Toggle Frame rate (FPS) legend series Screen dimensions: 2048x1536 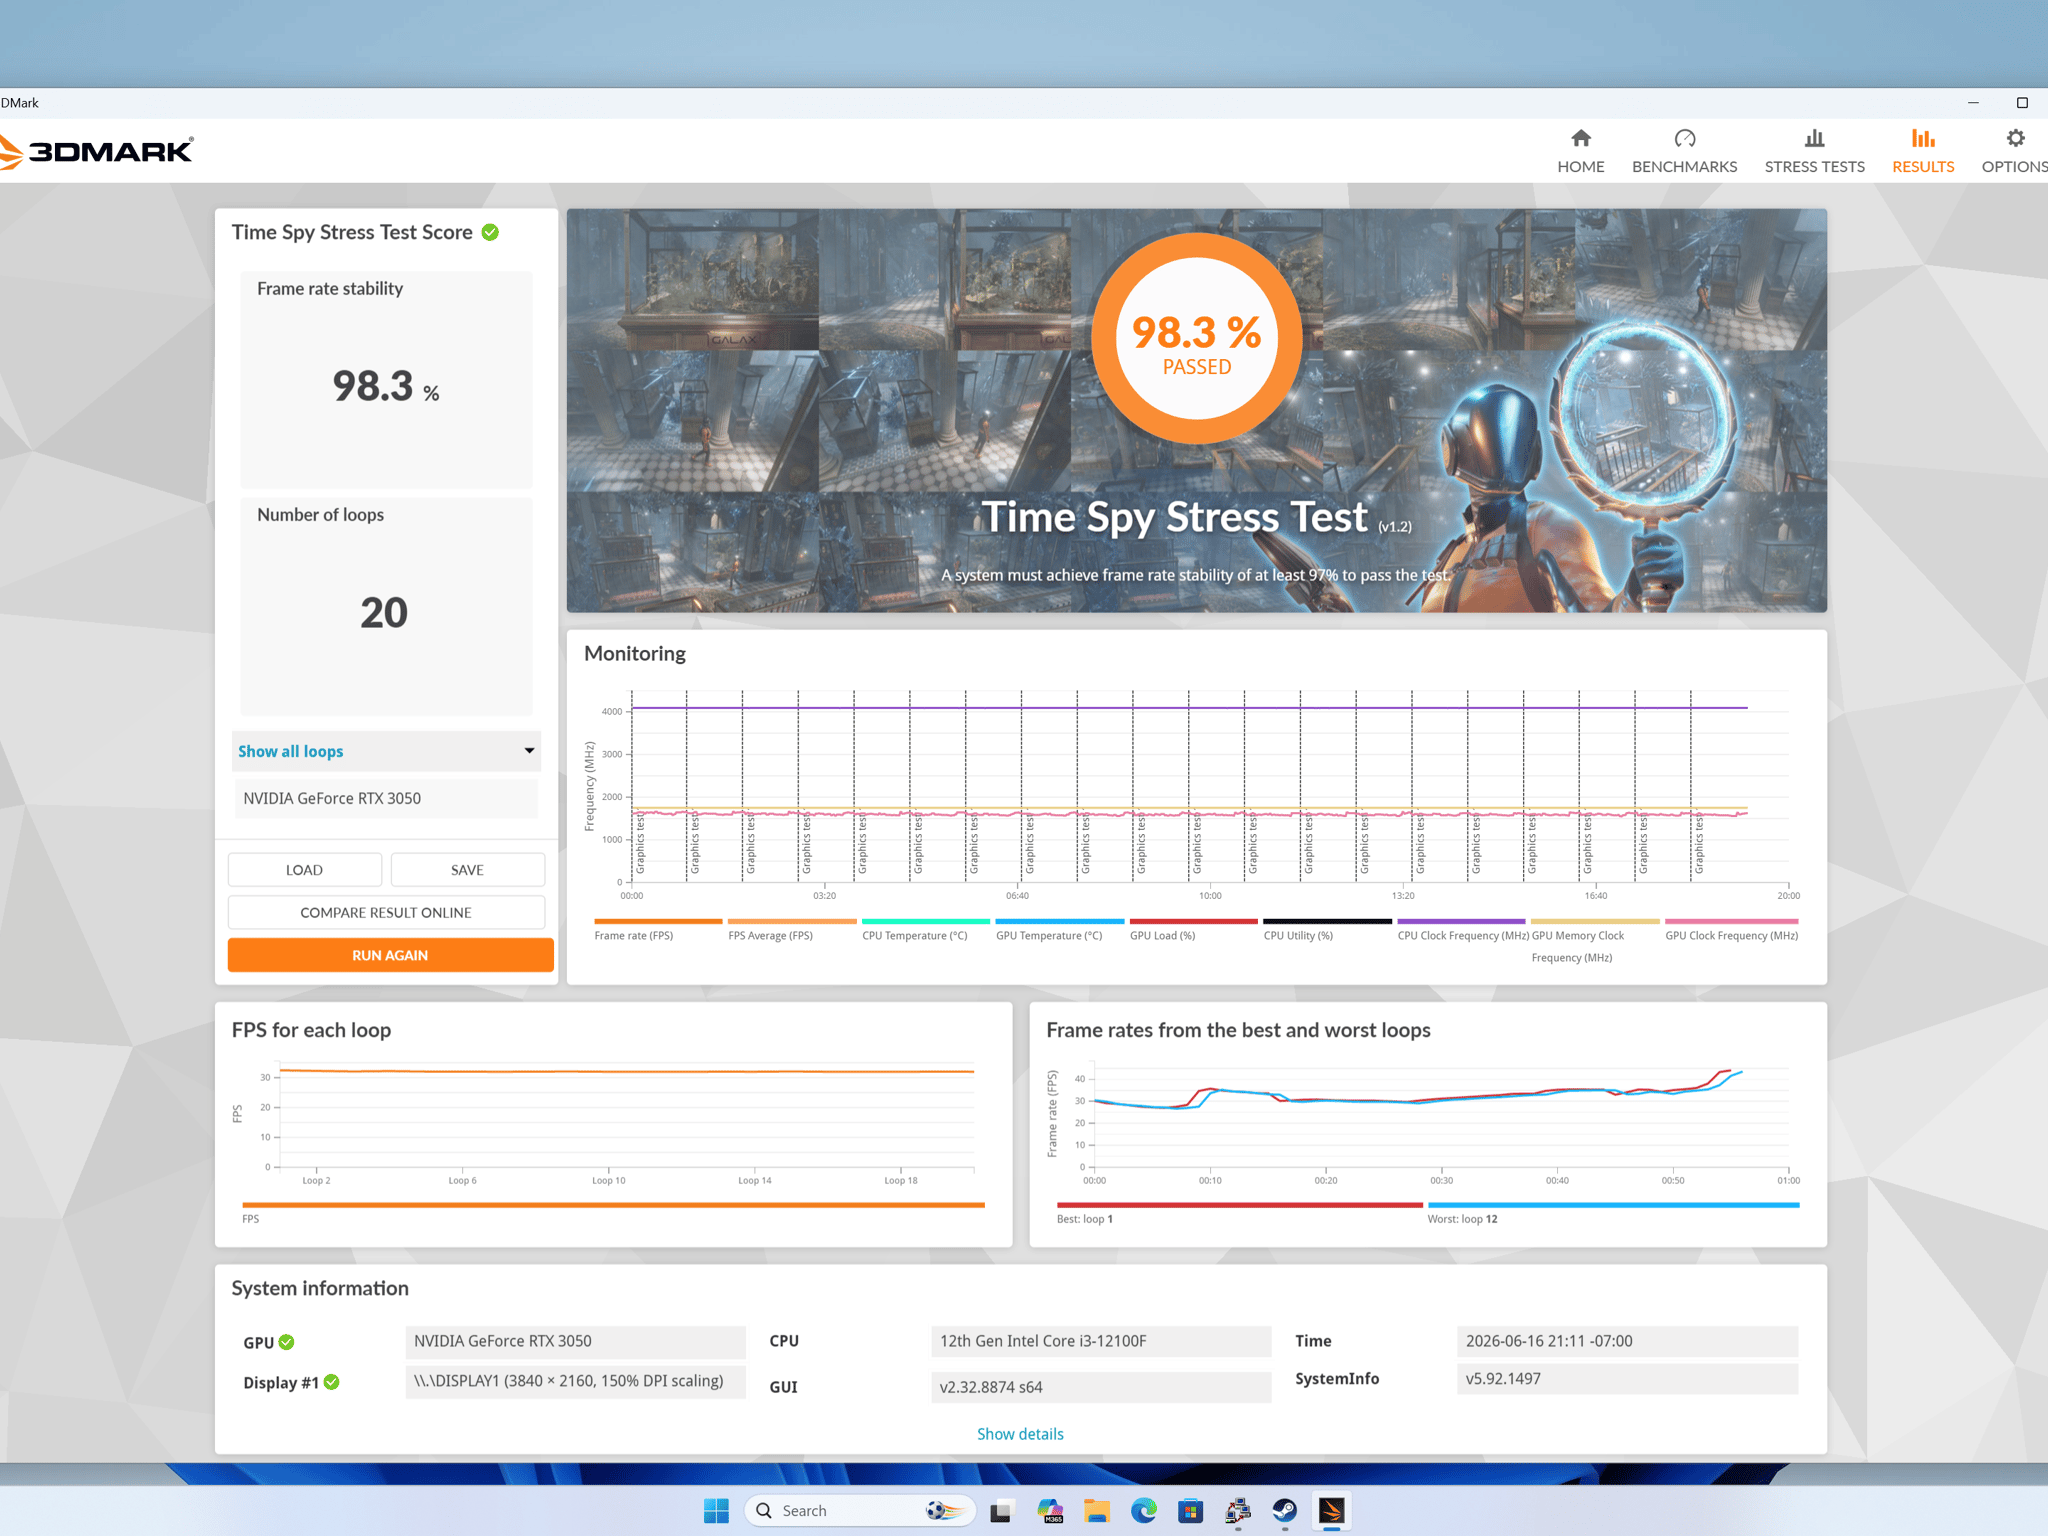pos(657,930)
